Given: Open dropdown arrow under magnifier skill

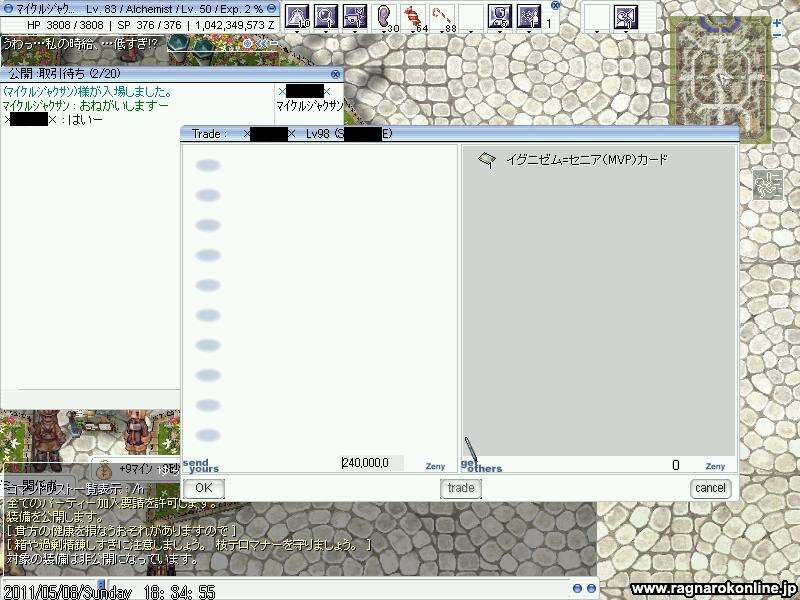Looking at the screenshot, I should [326, 32].
